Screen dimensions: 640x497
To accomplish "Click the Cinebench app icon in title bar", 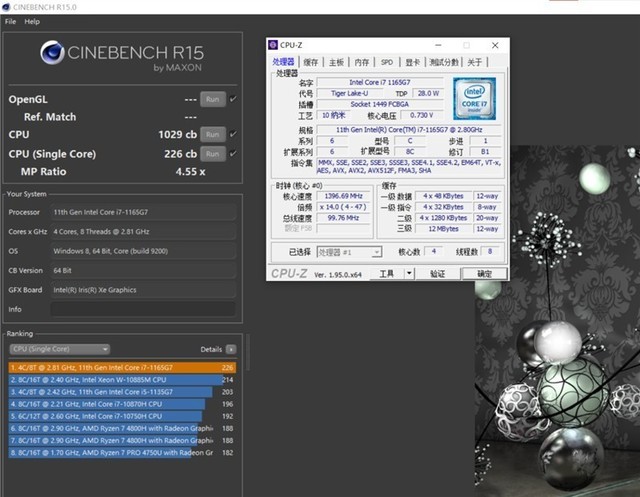I will (x=6, y=7).
